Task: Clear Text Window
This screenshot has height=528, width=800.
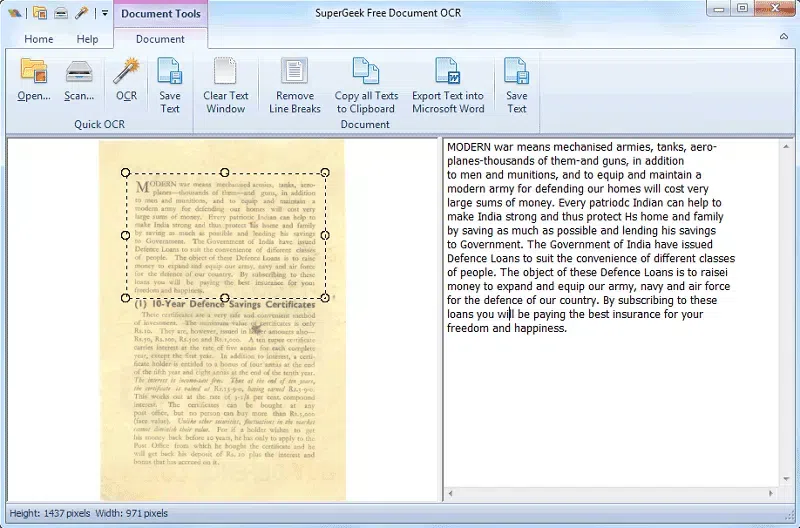Action: pyautogui.click(x=225, y=85)
